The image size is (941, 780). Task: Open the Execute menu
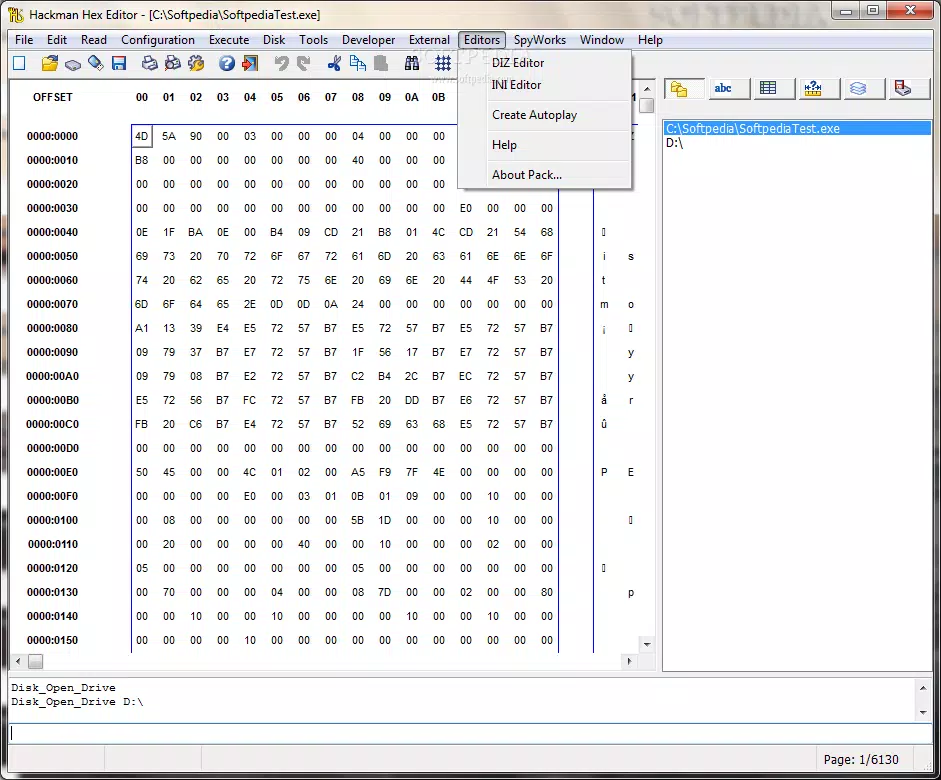229,40
